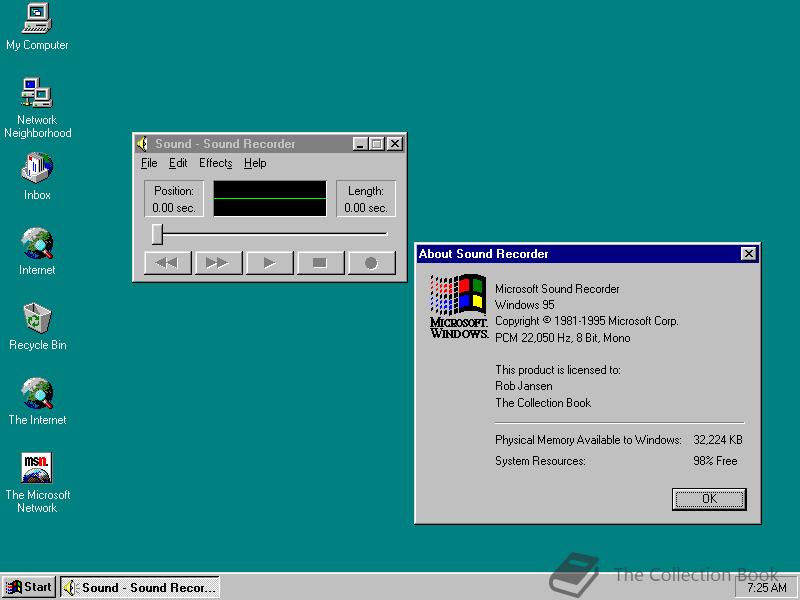Click the Stop button in Sound Recorder
This screenshot has height=600, width=800.
[x=320, y=263]
